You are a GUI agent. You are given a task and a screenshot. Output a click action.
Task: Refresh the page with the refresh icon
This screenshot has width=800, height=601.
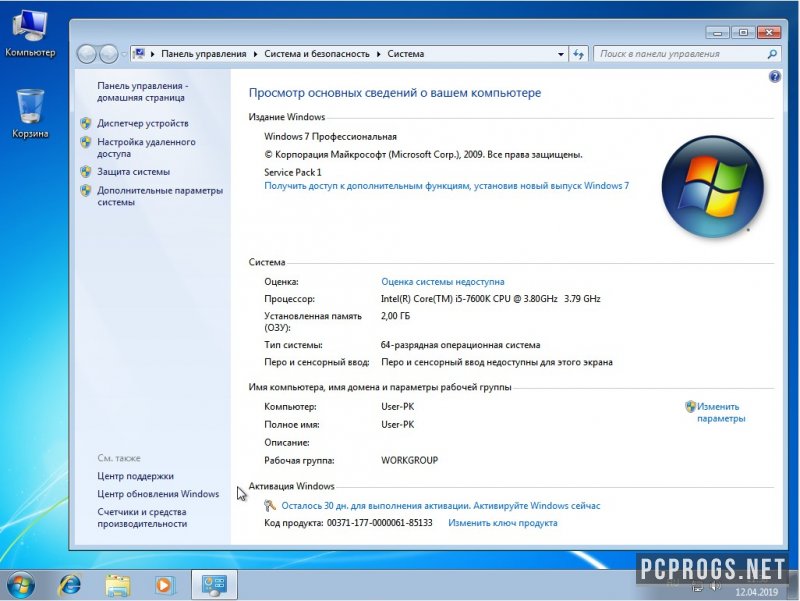point(578,54)
